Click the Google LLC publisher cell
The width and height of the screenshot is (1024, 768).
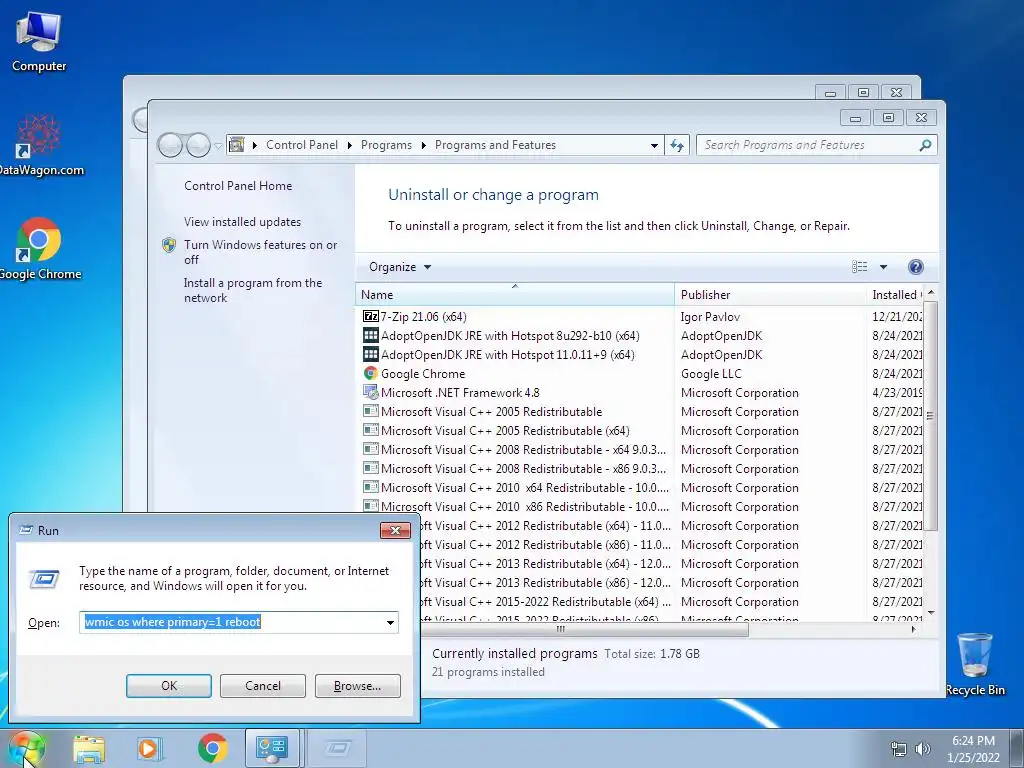(711, 374)
